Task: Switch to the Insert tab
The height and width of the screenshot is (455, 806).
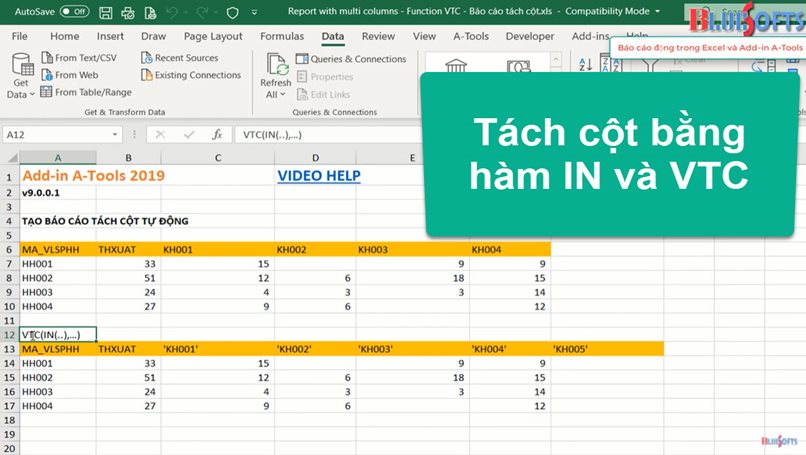Action: point(110,36)
